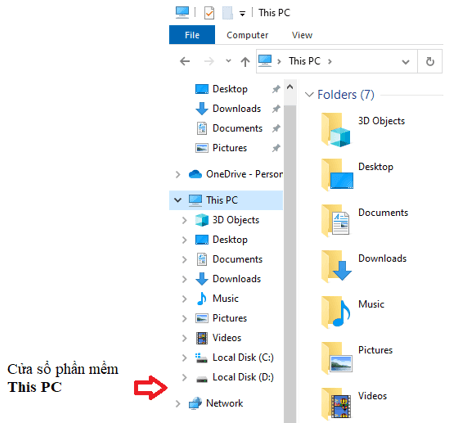456x428 pixels.
Task: Open the File tab
Action: click(192, 35)
